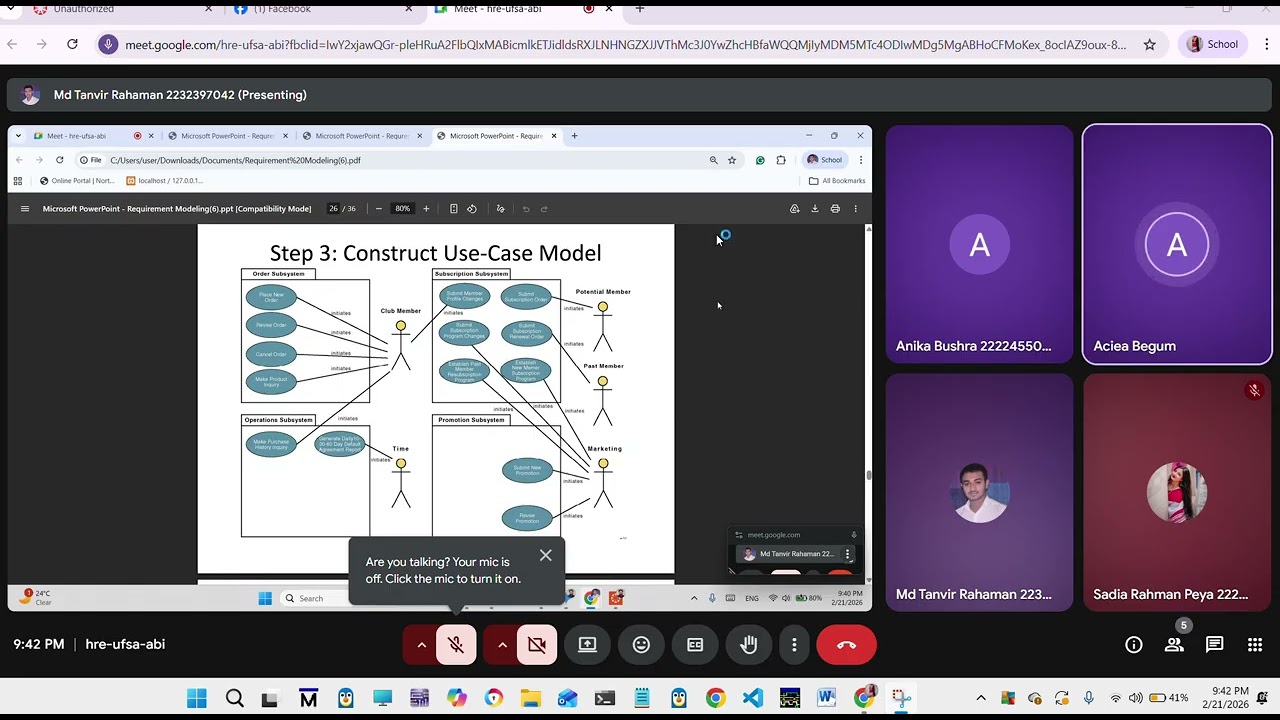Click the meet.google.com address bar
1280x720 pixels.
[625, 45]
